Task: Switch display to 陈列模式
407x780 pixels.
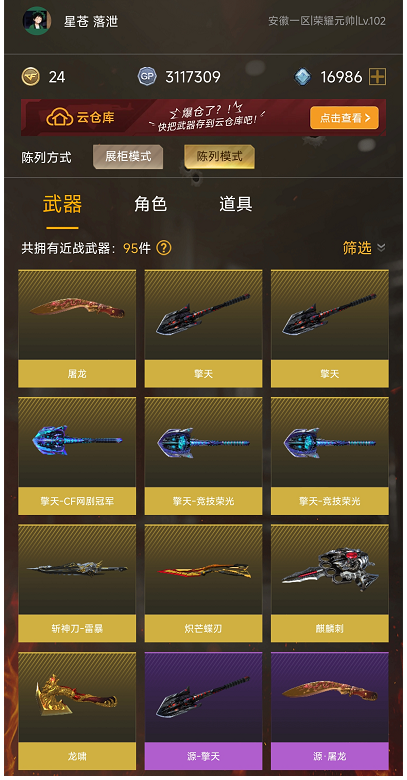Action: tap(219, 157)
